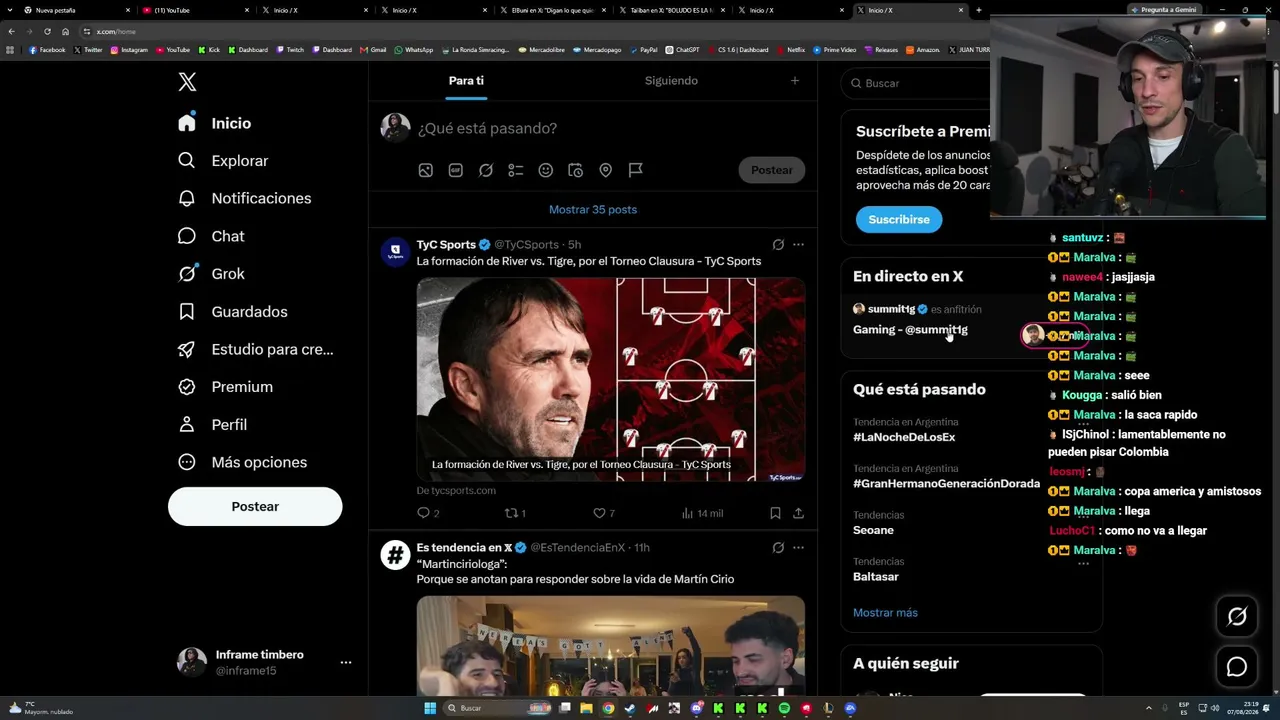Open Steam from the taskbar
The image size is (1280, 720).
point(630,708)
